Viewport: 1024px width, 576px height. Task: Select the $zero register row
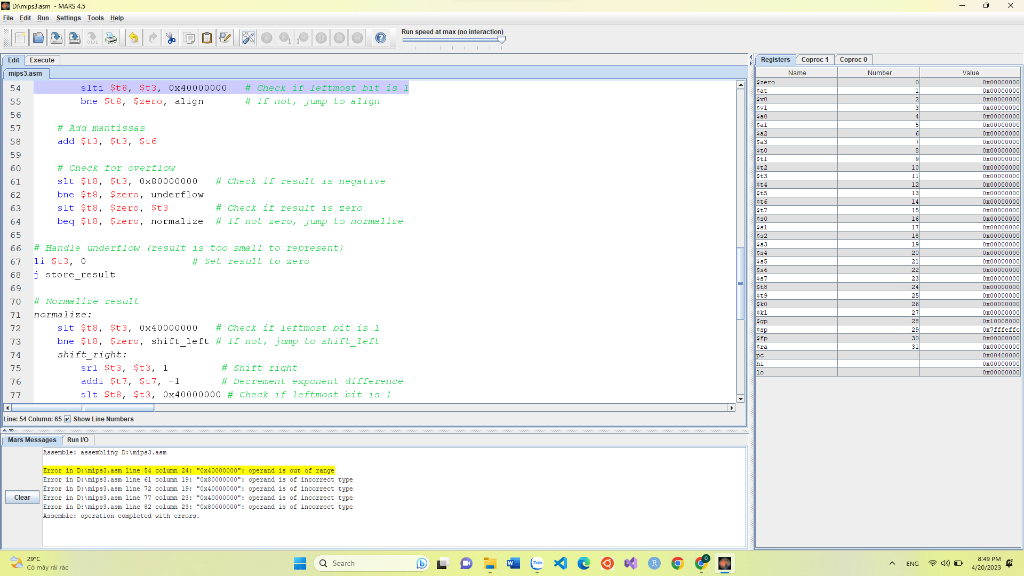click(x=888, y=82)
